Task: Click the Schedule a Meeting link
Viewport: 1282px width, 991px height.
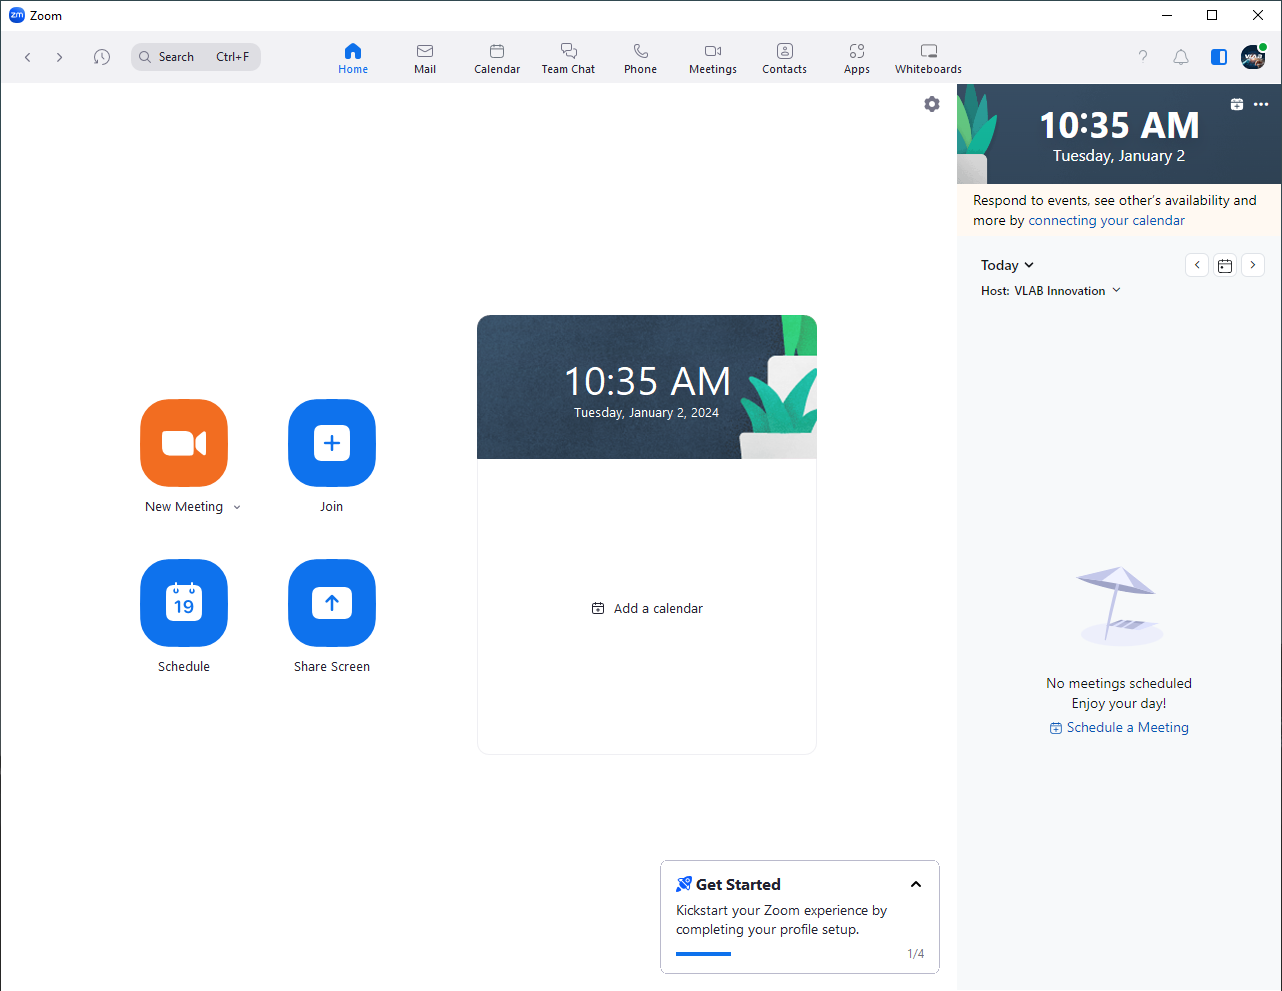Action: pyautogui.click(x=1127, y=728)
